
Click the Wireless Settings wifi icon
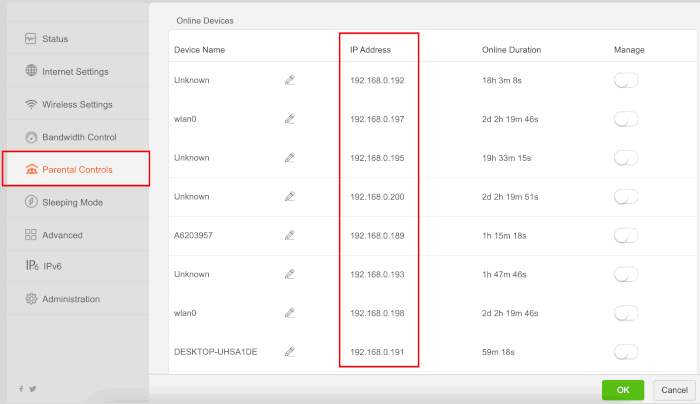tap(31, 104)
